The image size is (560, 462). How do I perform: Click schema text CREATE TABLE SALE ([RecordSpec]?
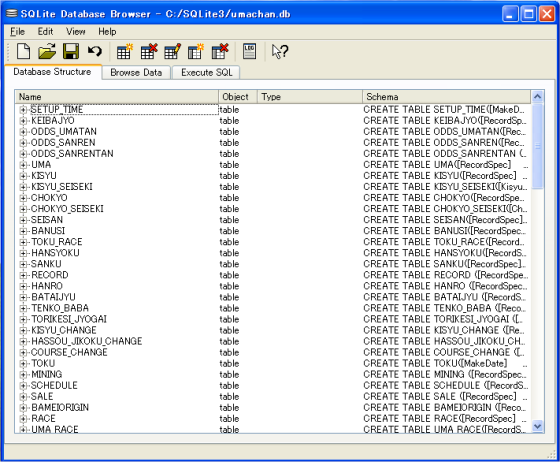440,397
